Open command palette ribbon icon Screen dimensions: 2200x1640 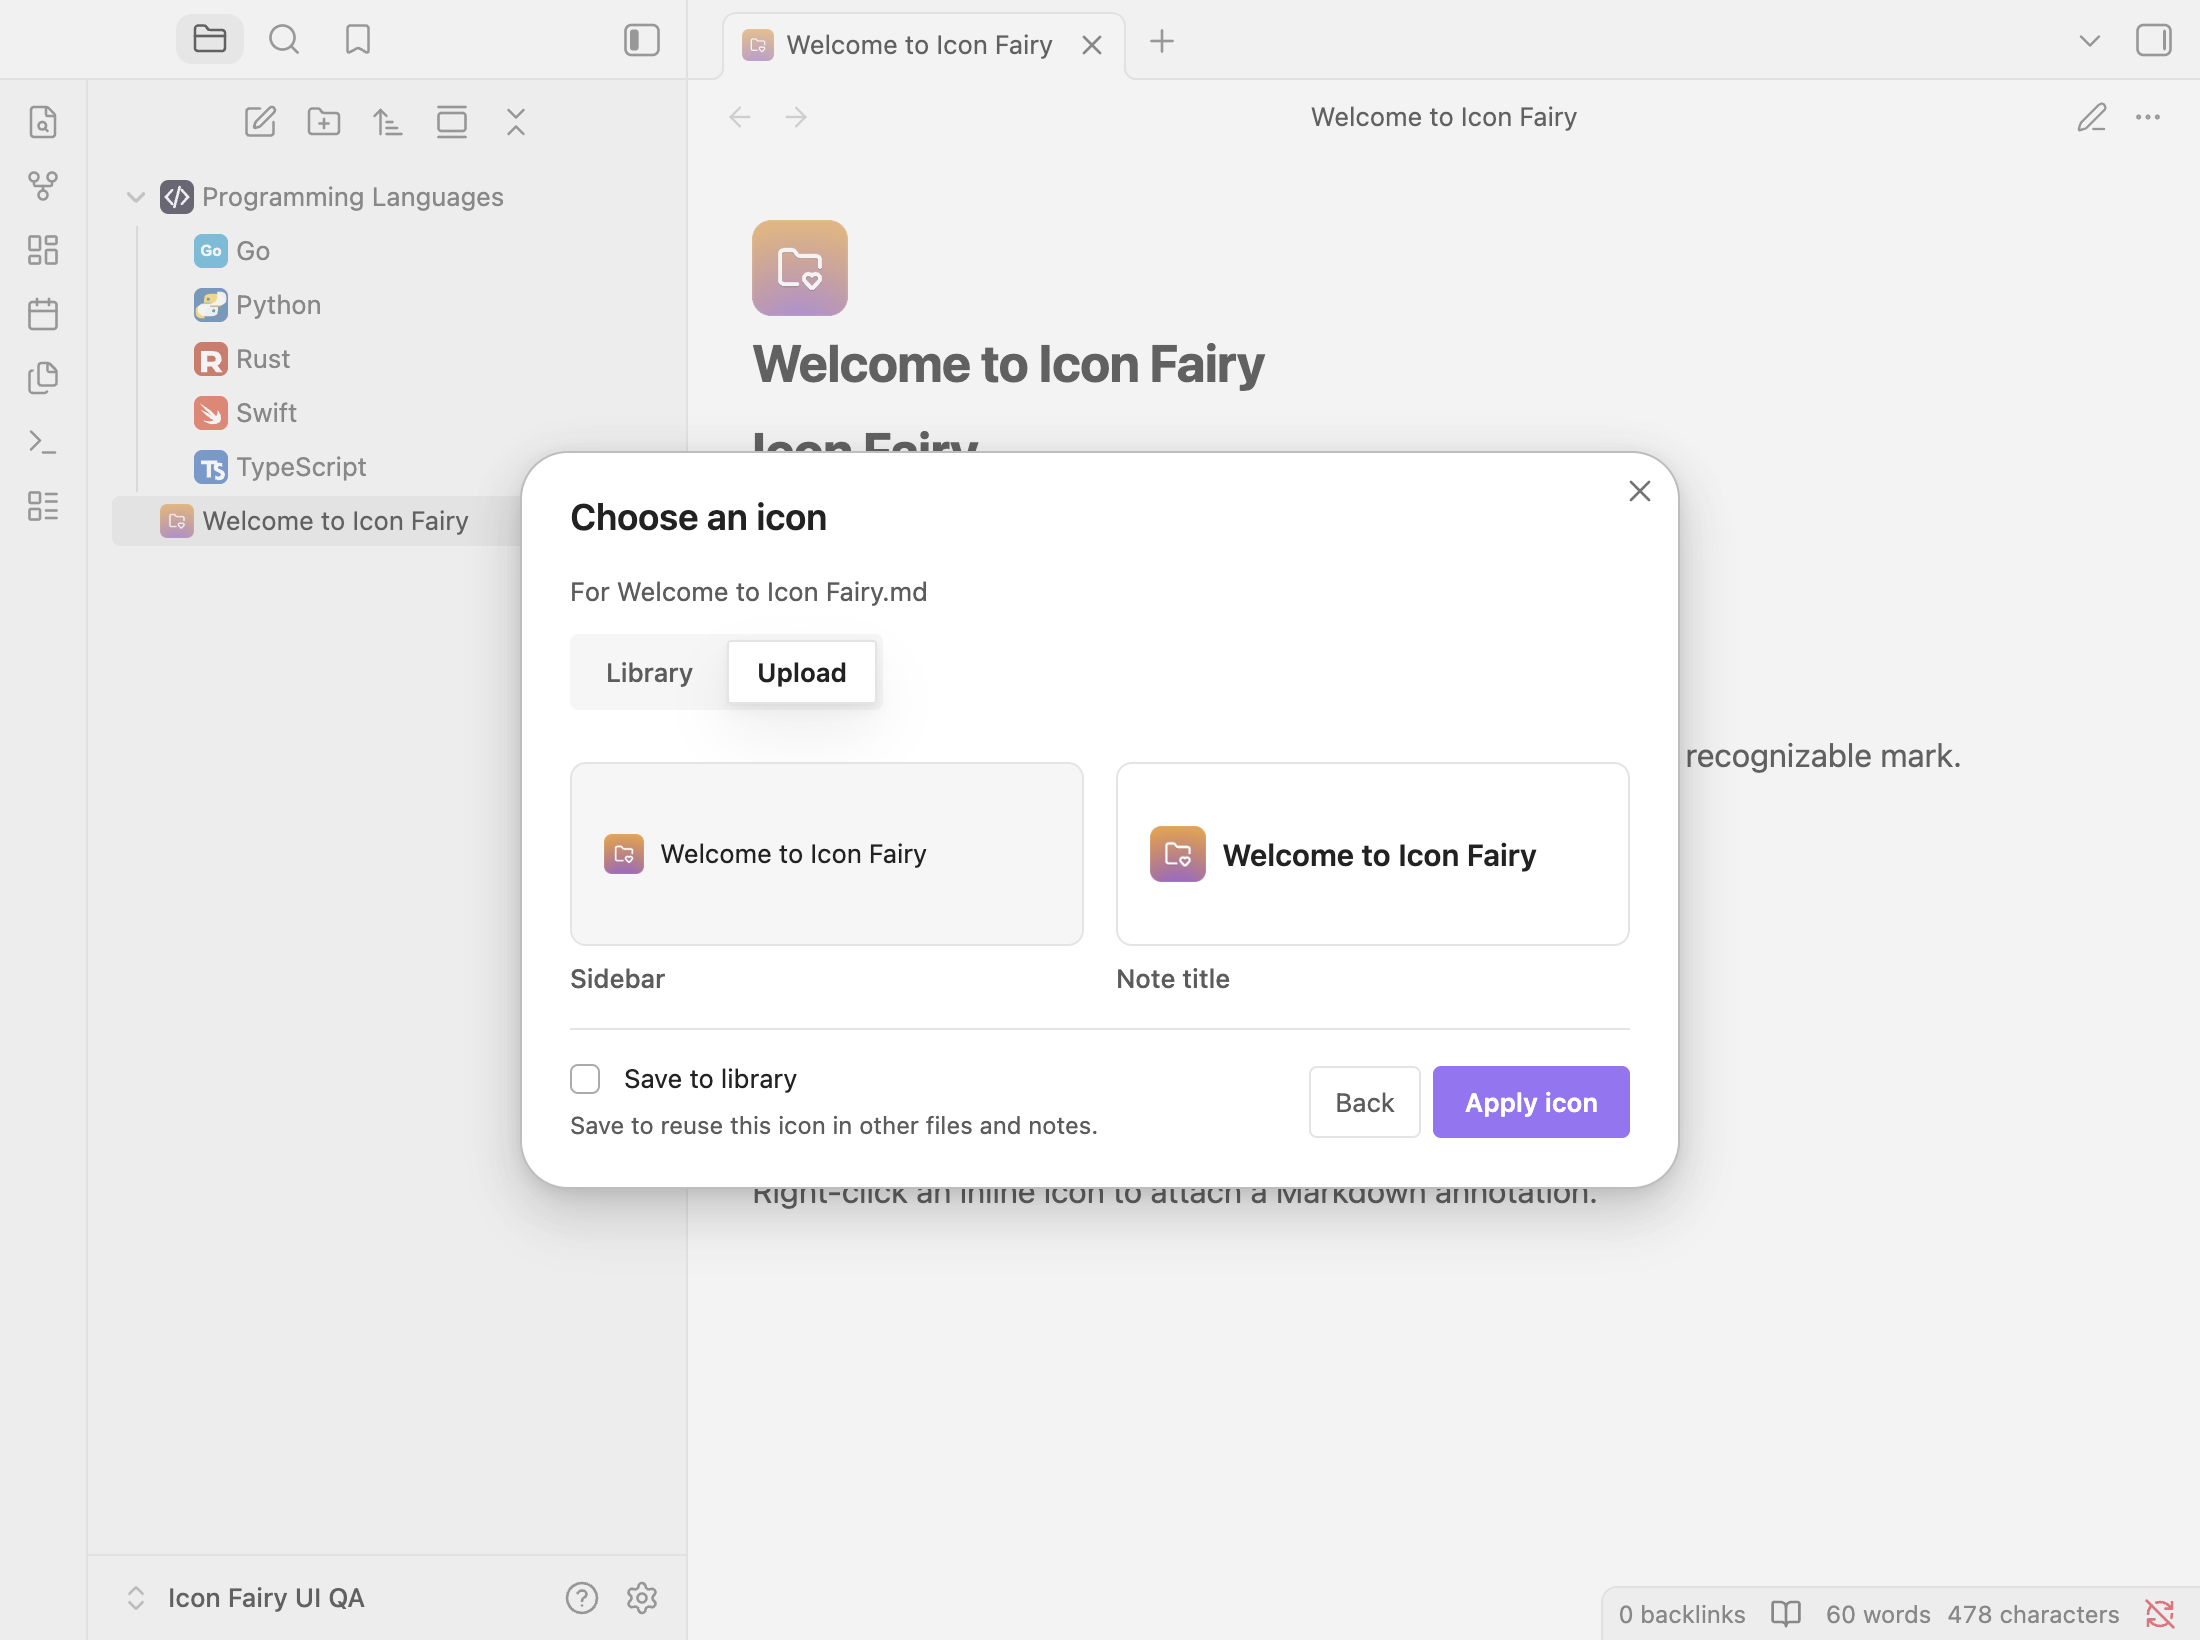[x=43, y=442]
